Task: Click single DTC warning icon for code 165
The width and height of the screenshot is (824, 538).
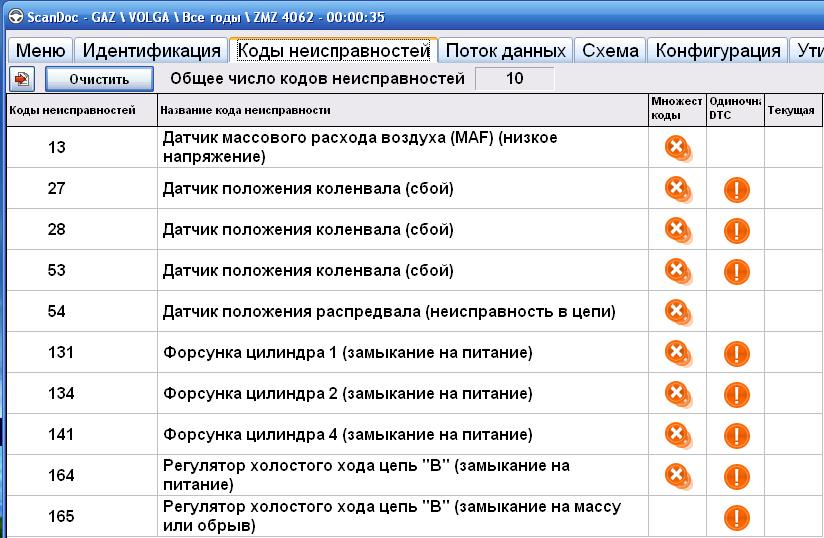Action: tap(736, 518)
